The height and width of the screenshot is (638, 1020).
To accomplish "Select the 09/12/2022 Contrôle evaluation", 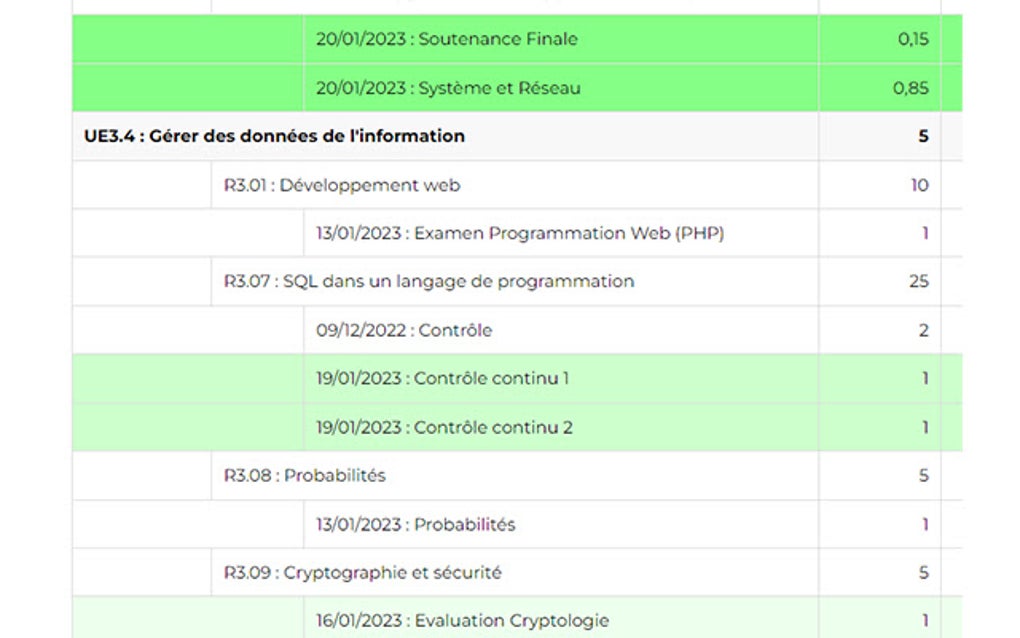I will [x=404, y=330].
